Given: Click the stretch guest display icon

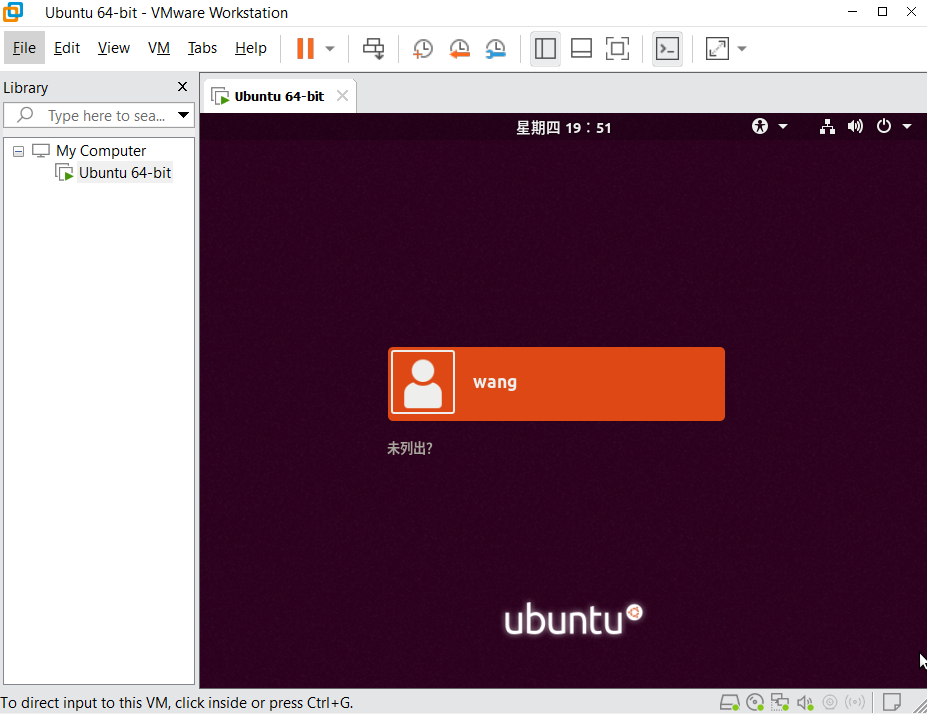Looking at the screenshot, I should 717,48.
